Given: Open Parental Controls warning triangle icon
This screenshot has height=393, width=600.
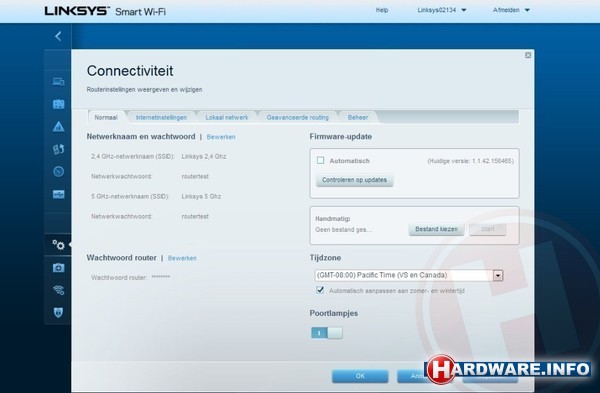Looking at the screenshot, I should coord(59,126).
